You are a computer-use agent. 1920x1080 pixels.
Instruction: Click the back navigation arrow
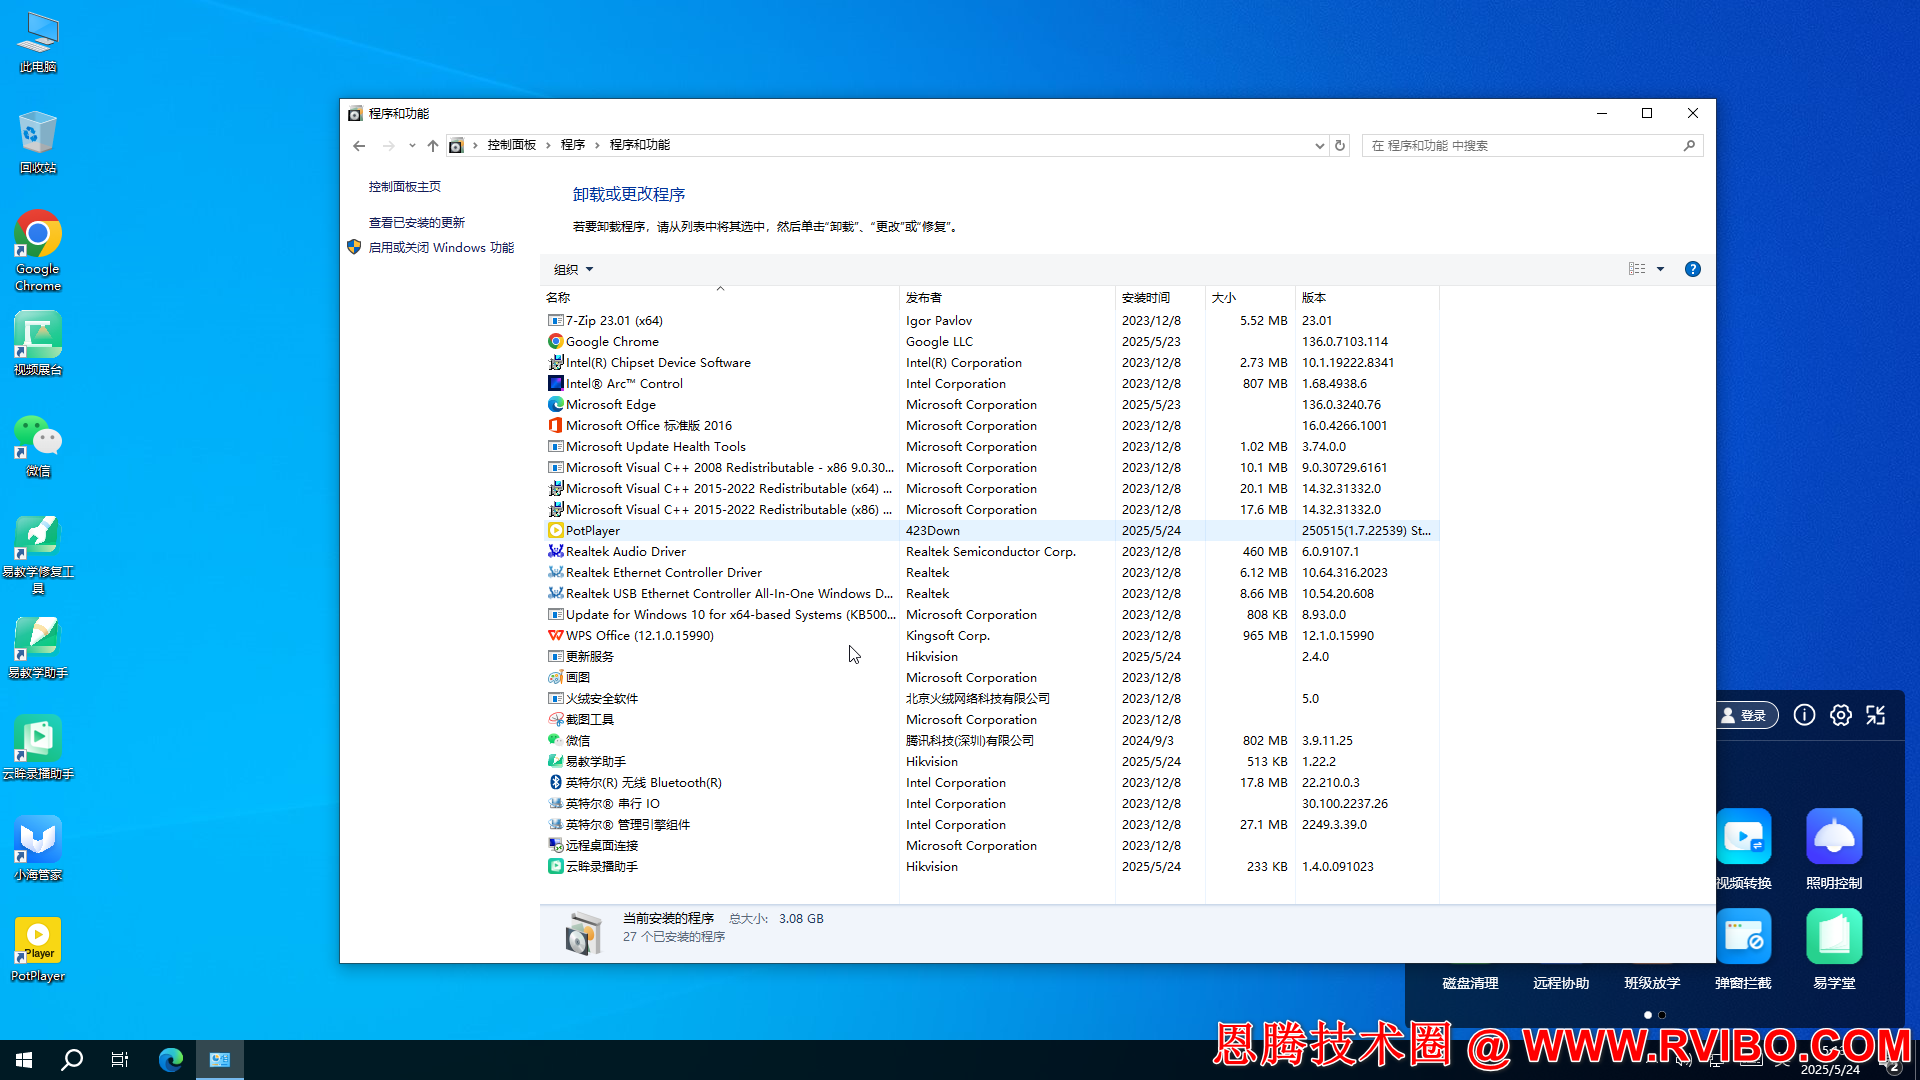coord(359,145)
